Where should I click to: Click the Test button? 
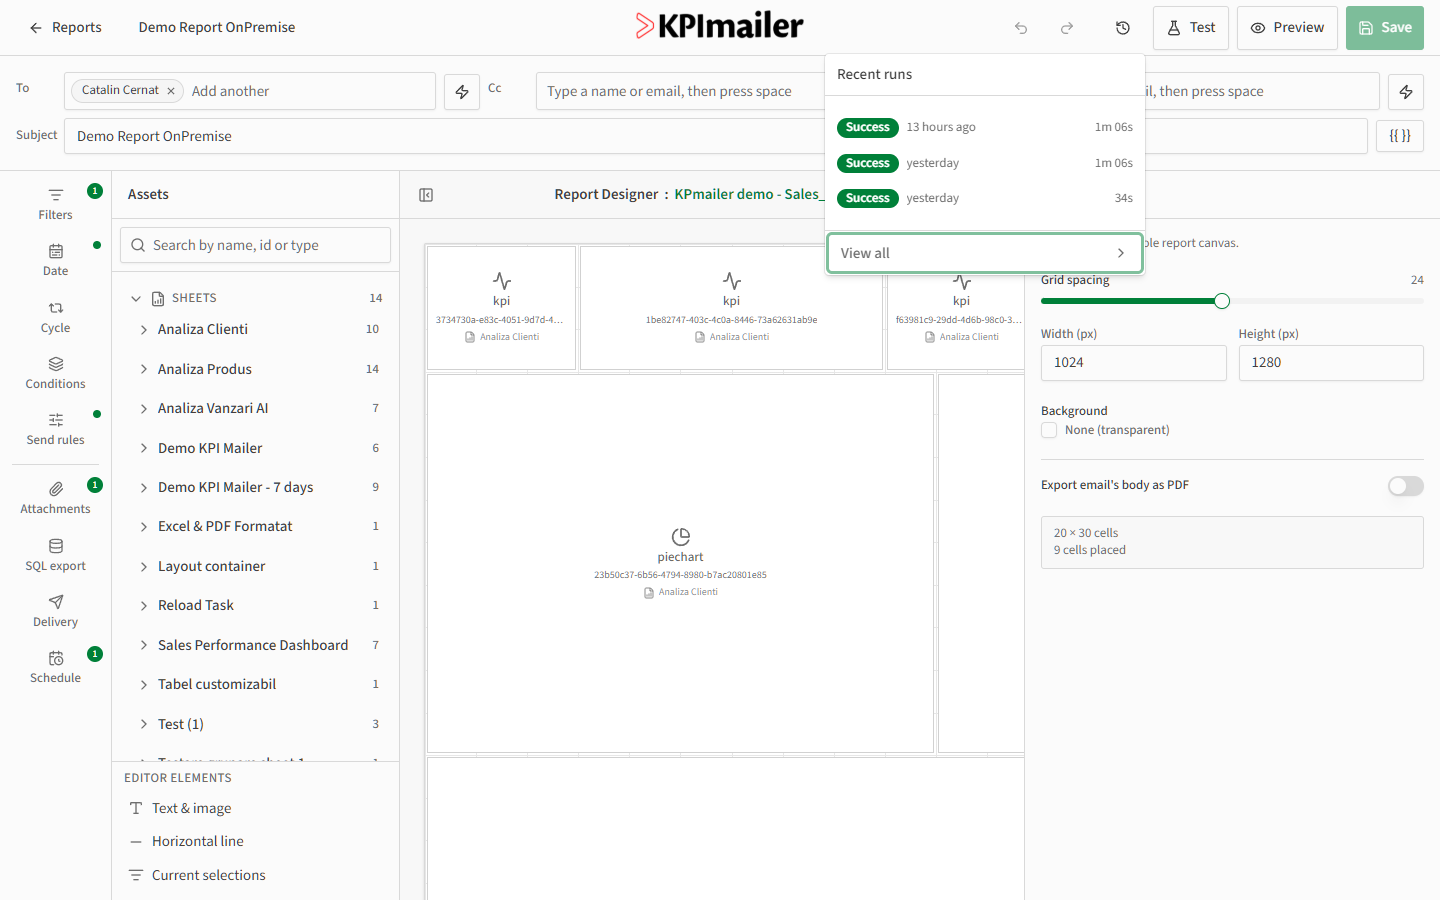pyautogui.click(x=1190, y=28)
